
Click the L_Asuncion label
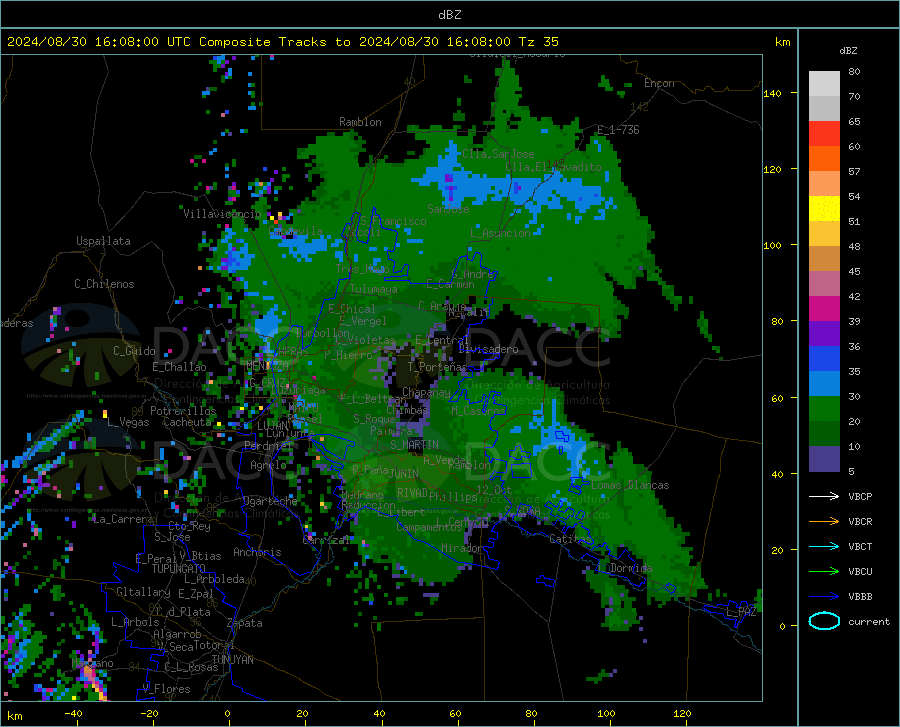pyautogui.click(x=500, y=233)
